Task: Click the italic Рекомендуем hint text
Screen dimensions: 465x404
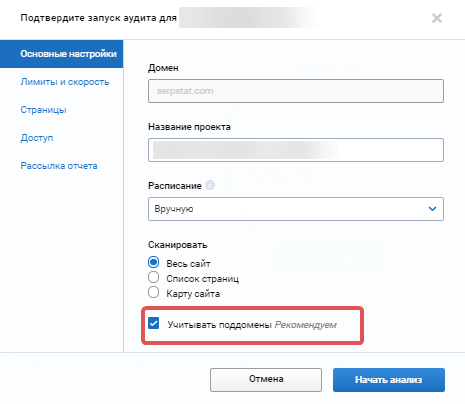Action: pos(306,325)
